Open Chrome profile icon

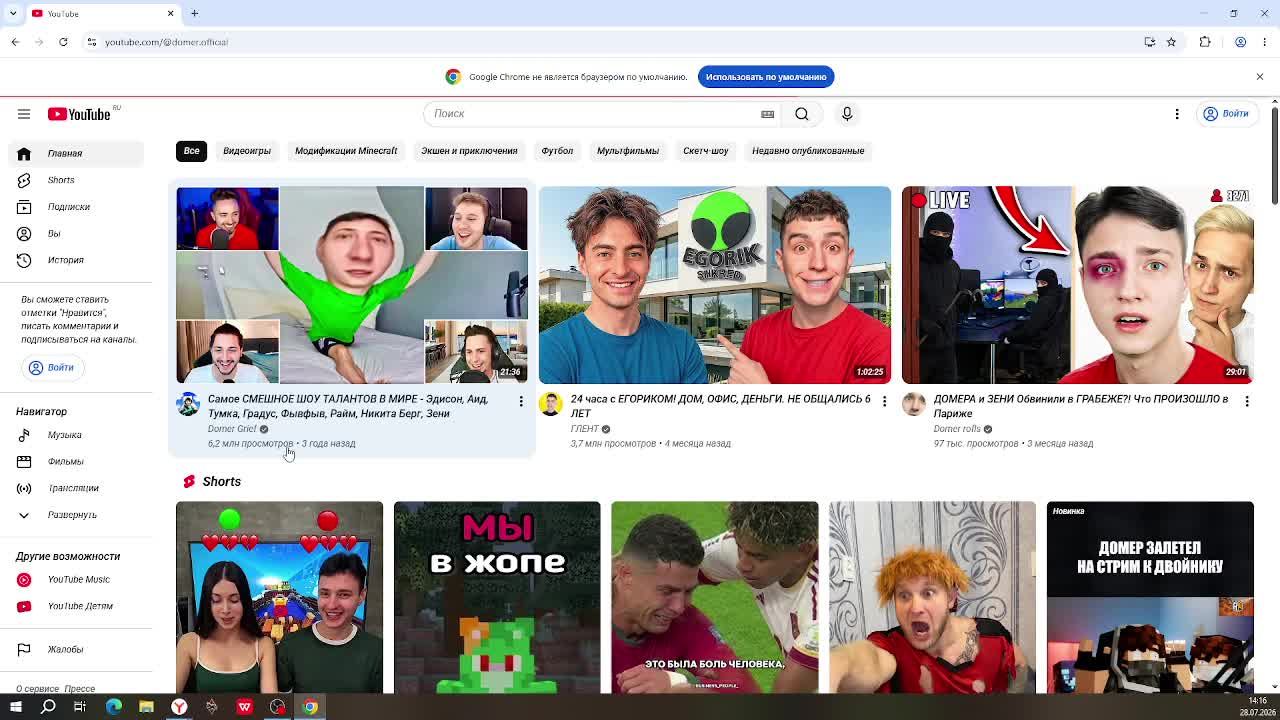pyautogui.click(x=1240, y=42)
